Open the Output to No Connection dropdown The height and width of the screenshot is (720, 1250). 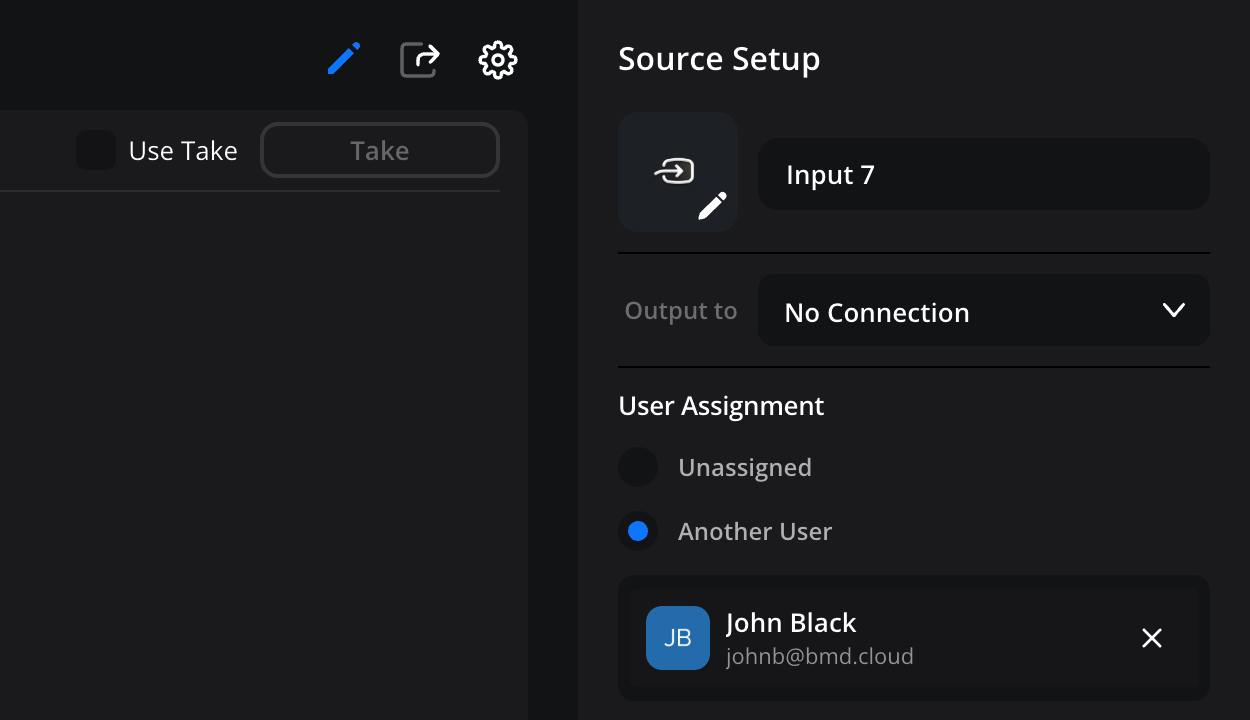[984, 311]
